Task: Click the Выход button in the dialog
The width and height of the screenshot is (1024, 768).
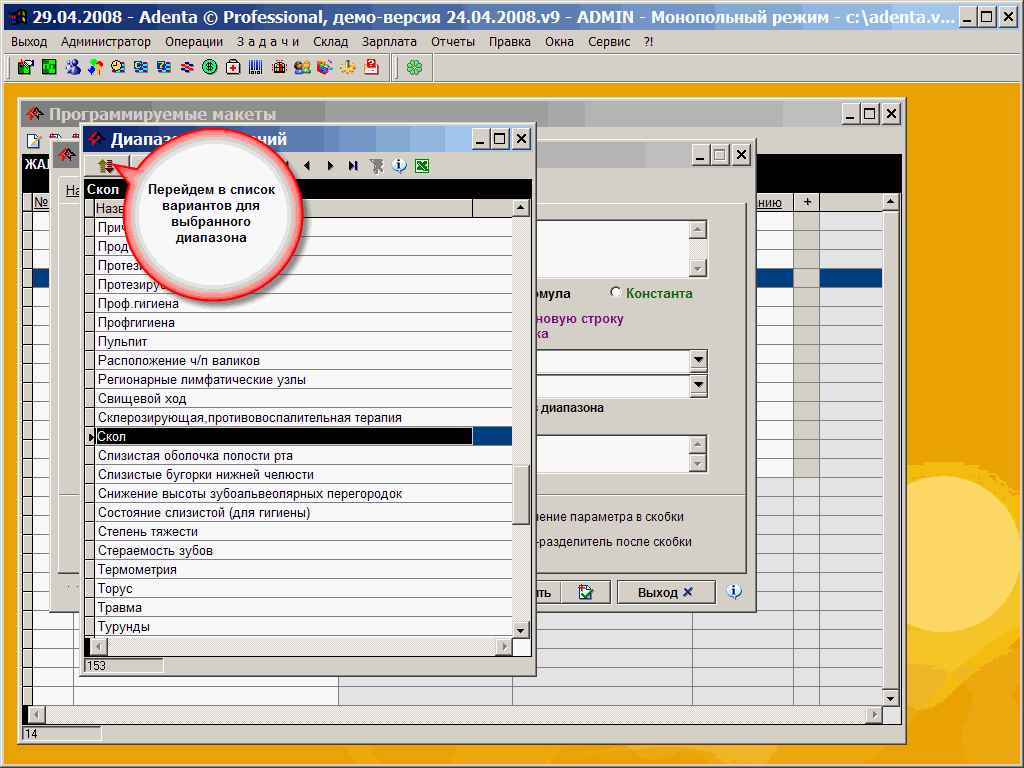Action: click(664, 592)
